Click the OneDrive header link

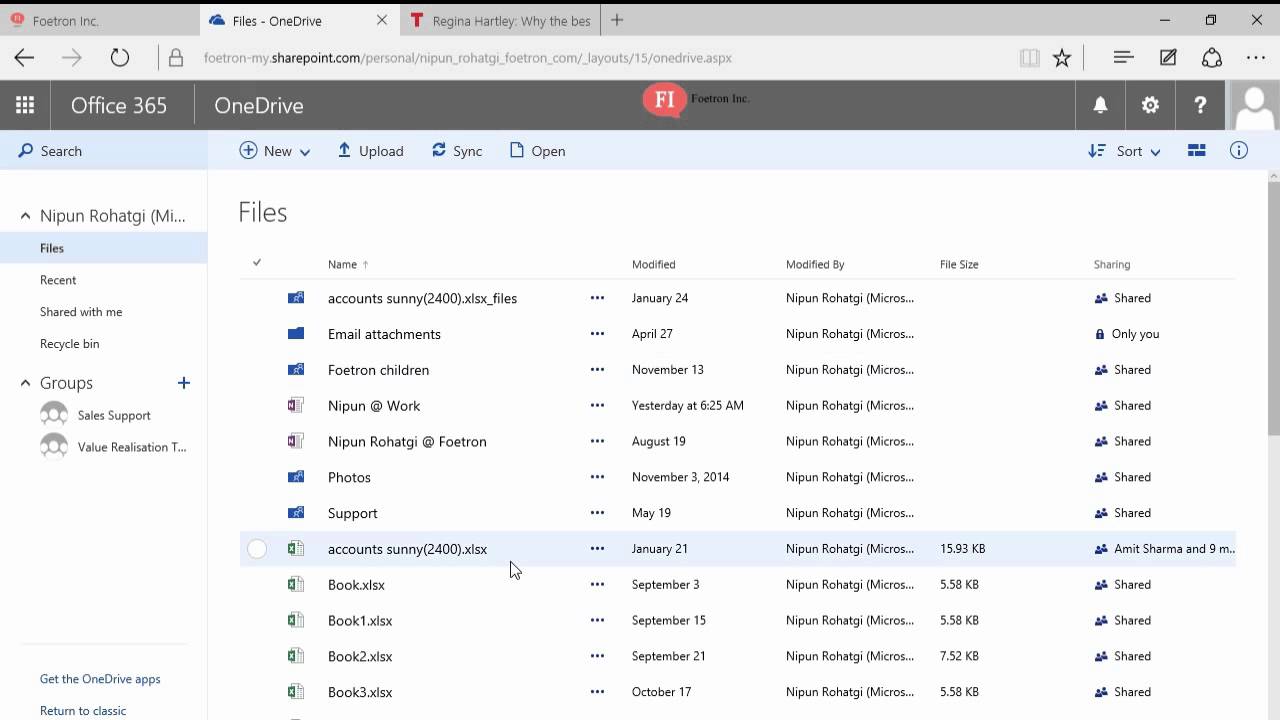[258, 105]
